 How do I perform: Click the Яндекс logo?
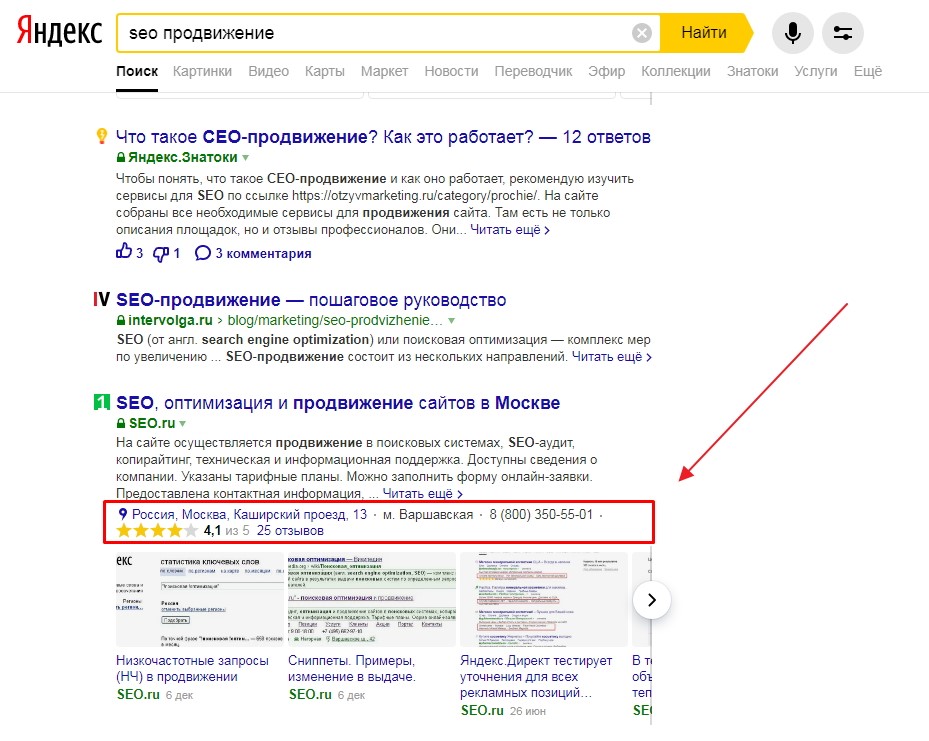point(58,32)
